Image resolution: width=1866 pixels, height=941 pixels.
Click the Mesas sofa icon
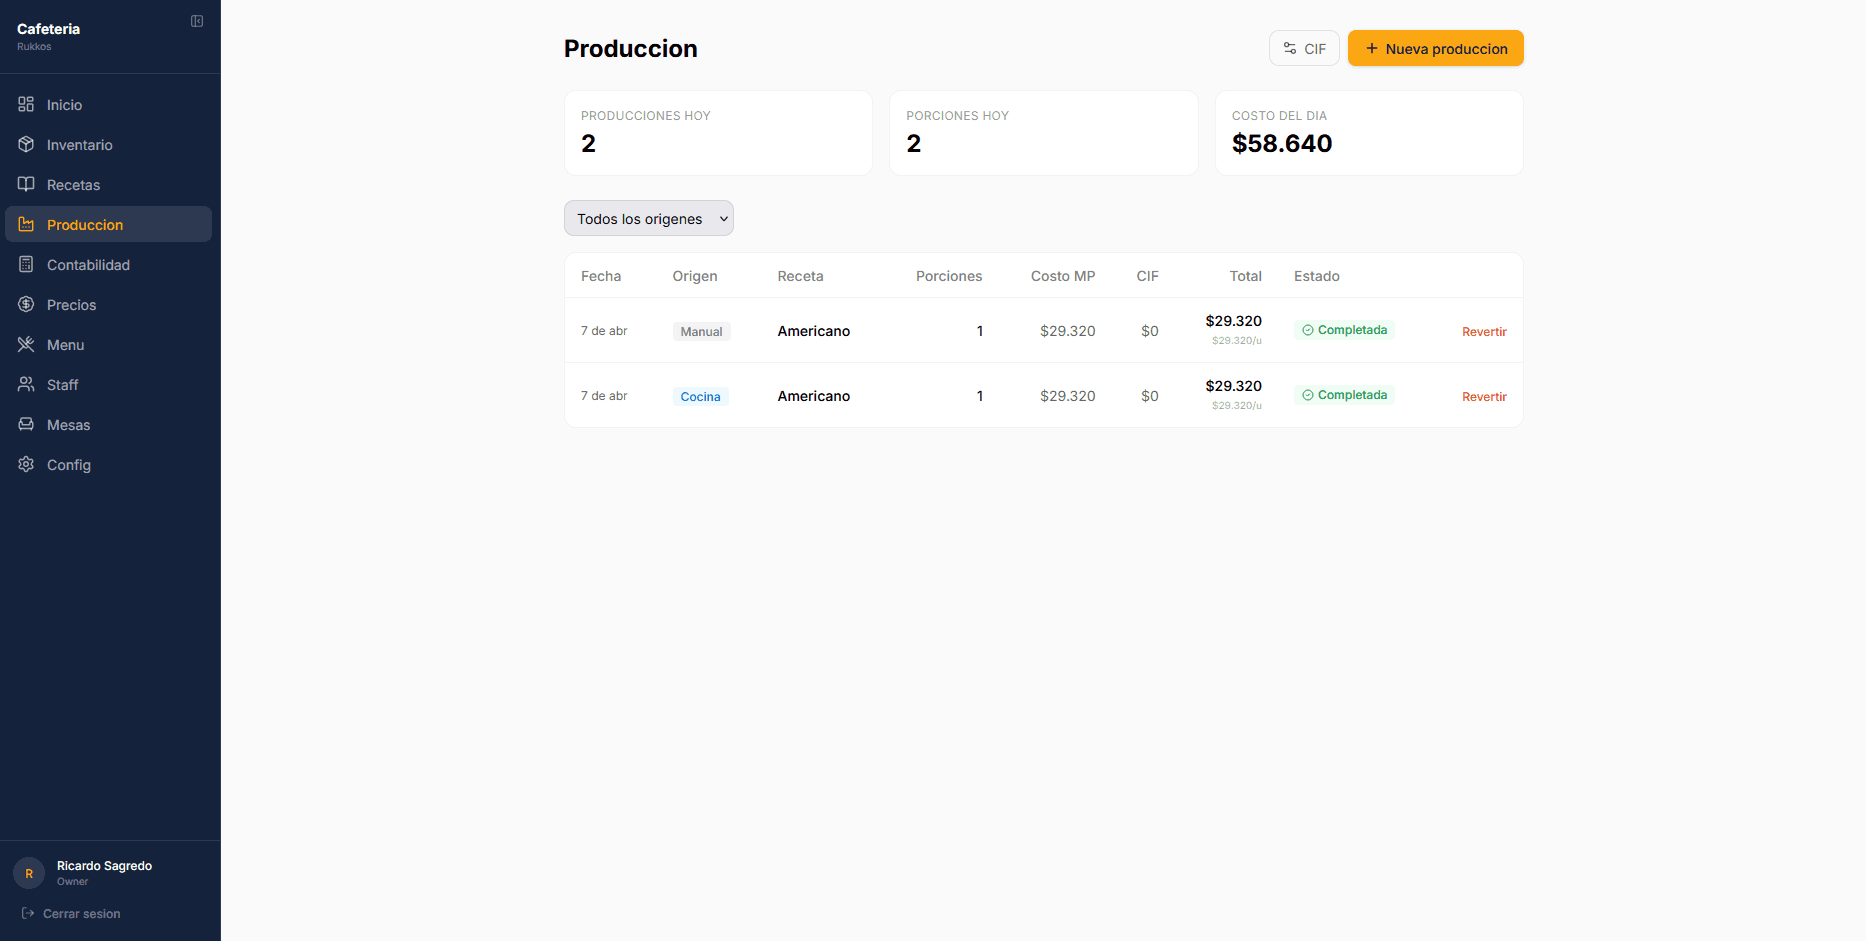(26, 425)
